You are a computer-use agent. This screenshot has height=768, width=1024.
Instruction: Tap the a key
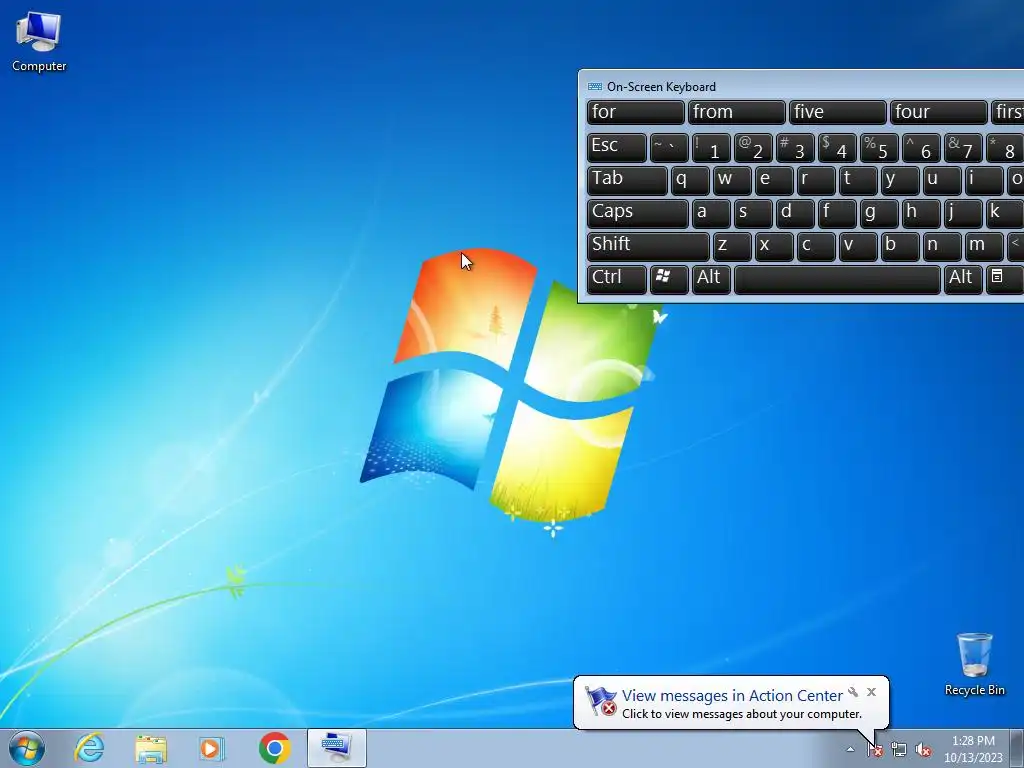click(x=711, y=214)
